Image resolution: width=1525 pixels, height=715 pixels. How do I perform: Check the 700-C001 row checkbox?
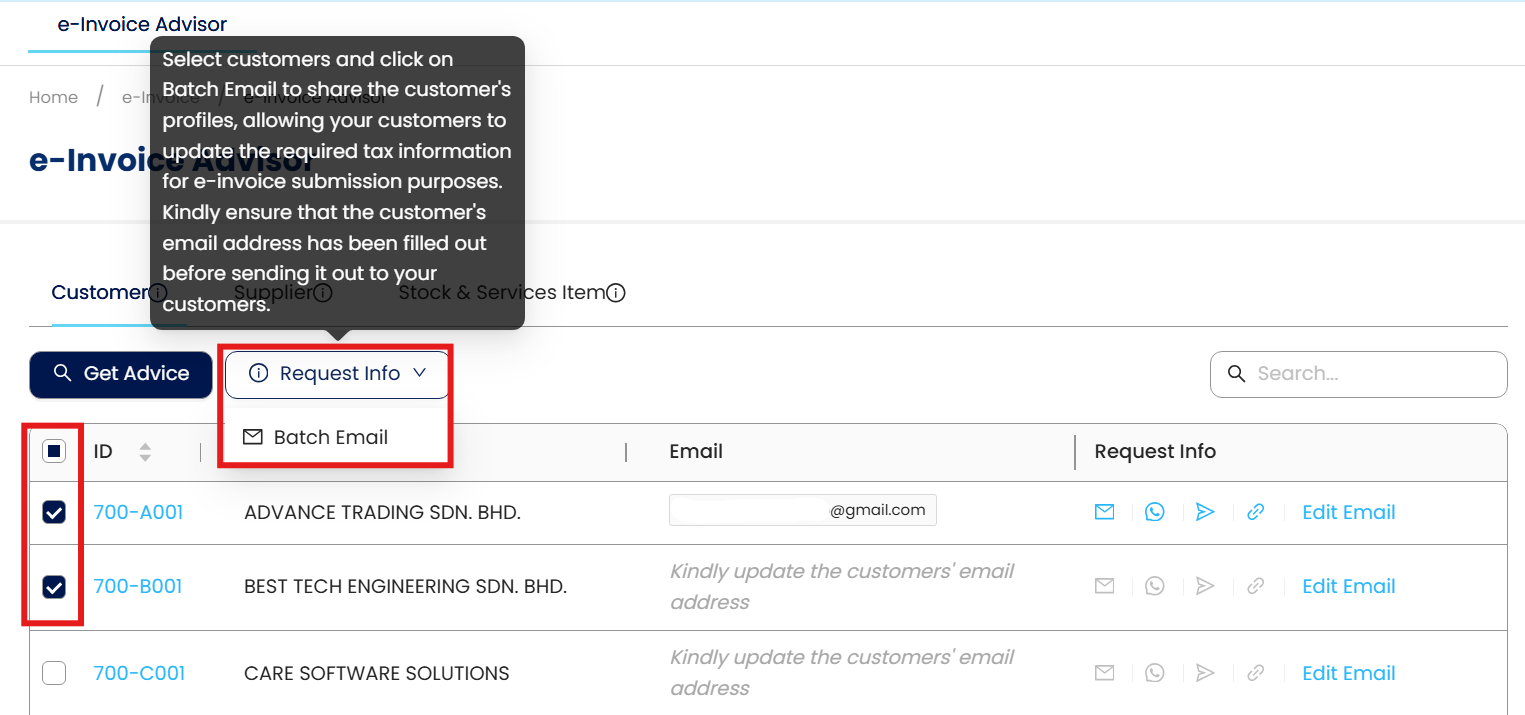click(x=54, y=673)
